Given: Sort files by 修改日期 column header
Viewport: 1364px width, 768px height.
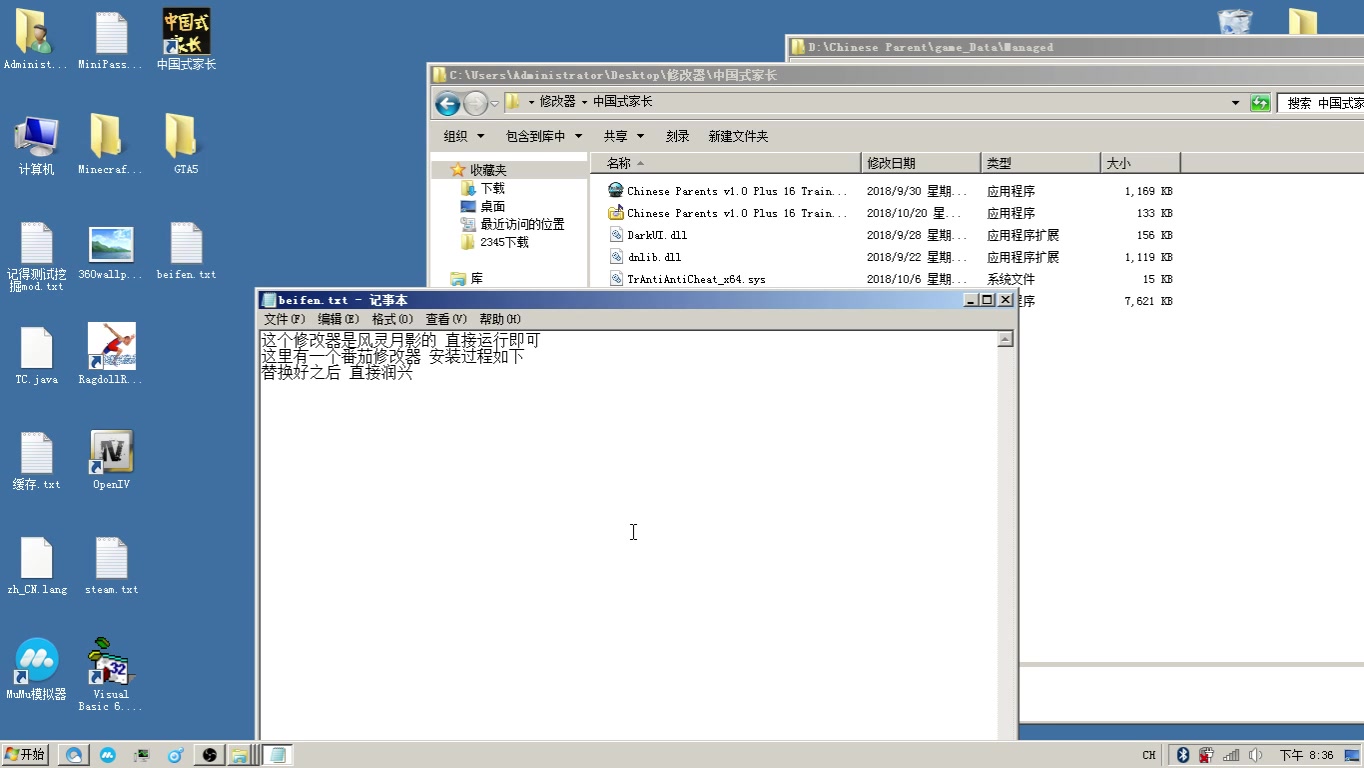Looking at the screenshot, I should (x=921, y=163).
